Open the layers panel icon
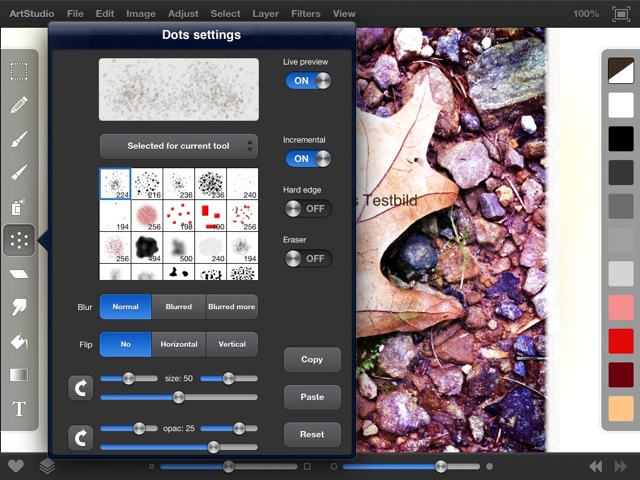This screenshot has height=480, width=640. pyautogui.click(x=47, y=466)
